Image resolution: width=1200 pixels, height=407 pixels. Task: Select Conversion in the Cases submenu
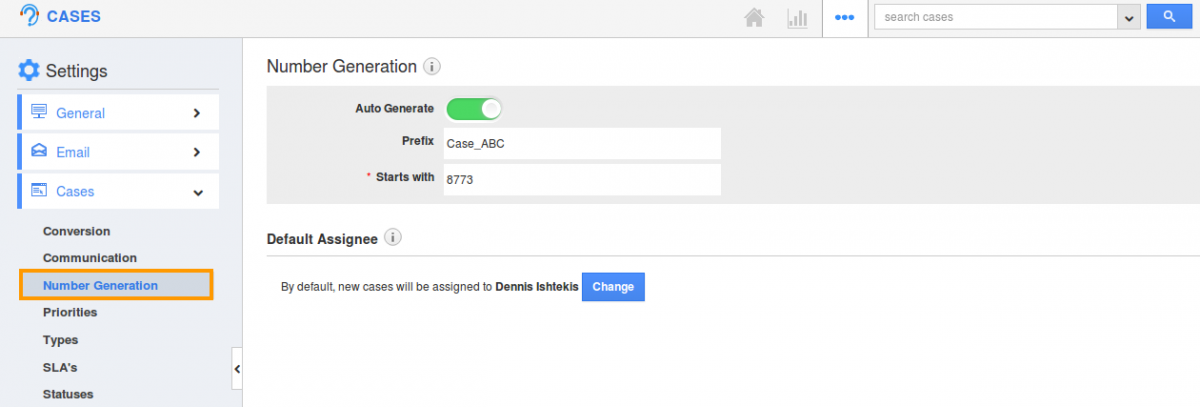pyautogui.click(x=77, y=231)
